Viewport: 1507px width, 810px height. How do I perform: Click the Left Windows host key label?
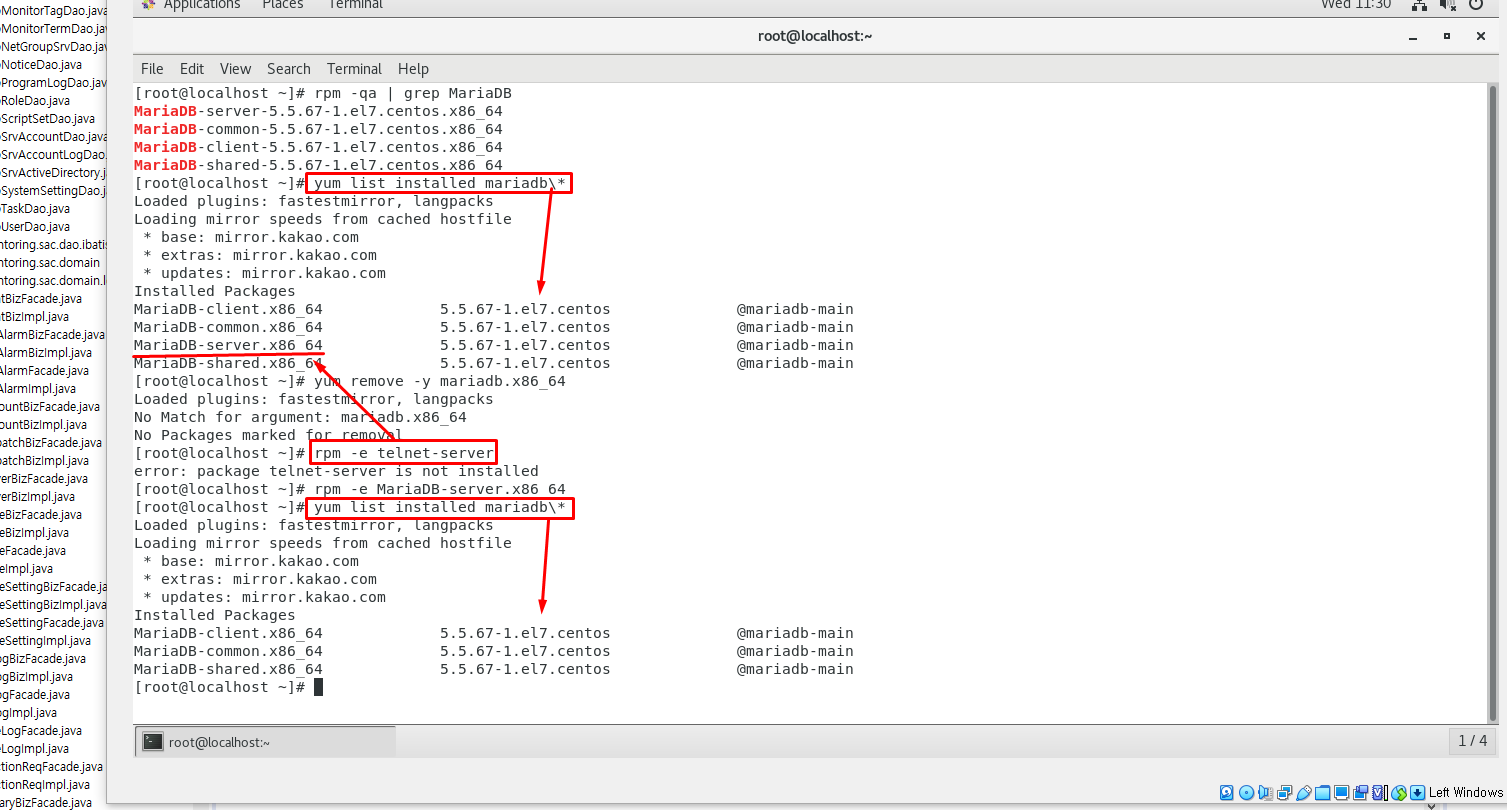(1465, 793)
